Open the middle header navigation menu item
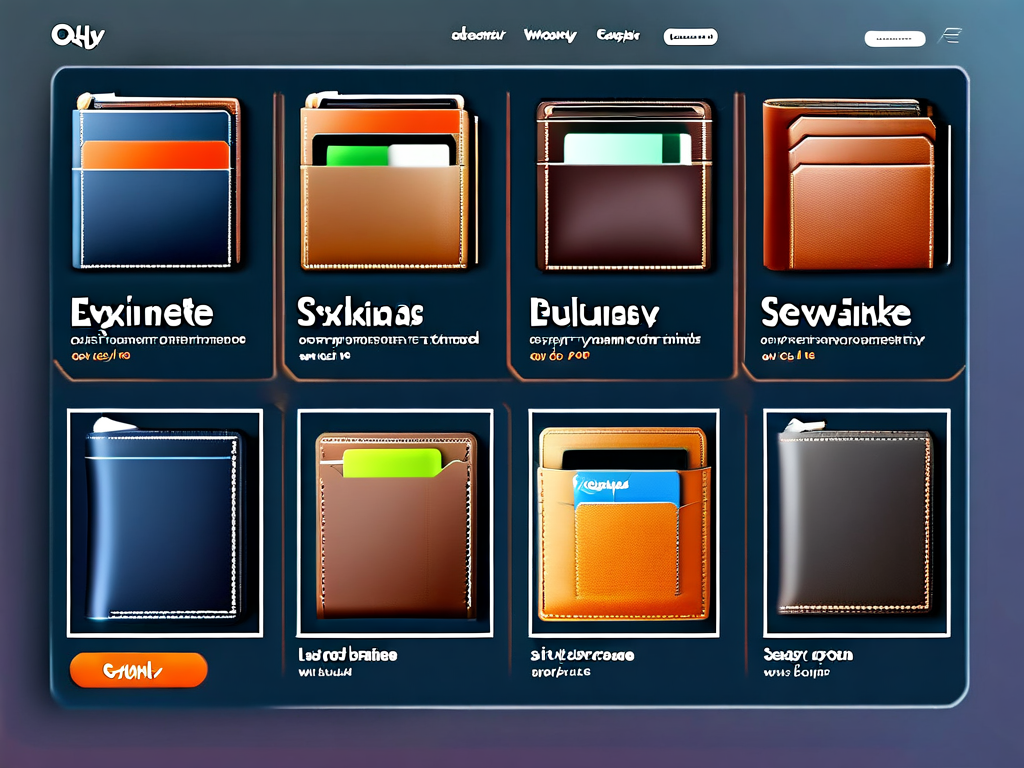Screen dimensions: 1024x768 pyautogui.click(x=550, y=36)
